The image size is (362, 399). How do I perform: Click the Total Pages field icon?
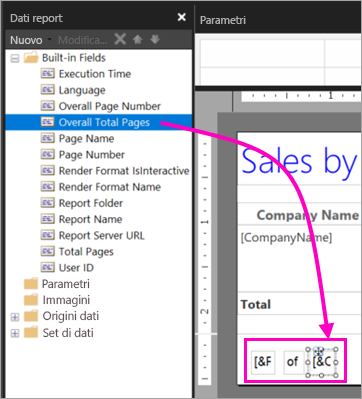click(47, 251)
